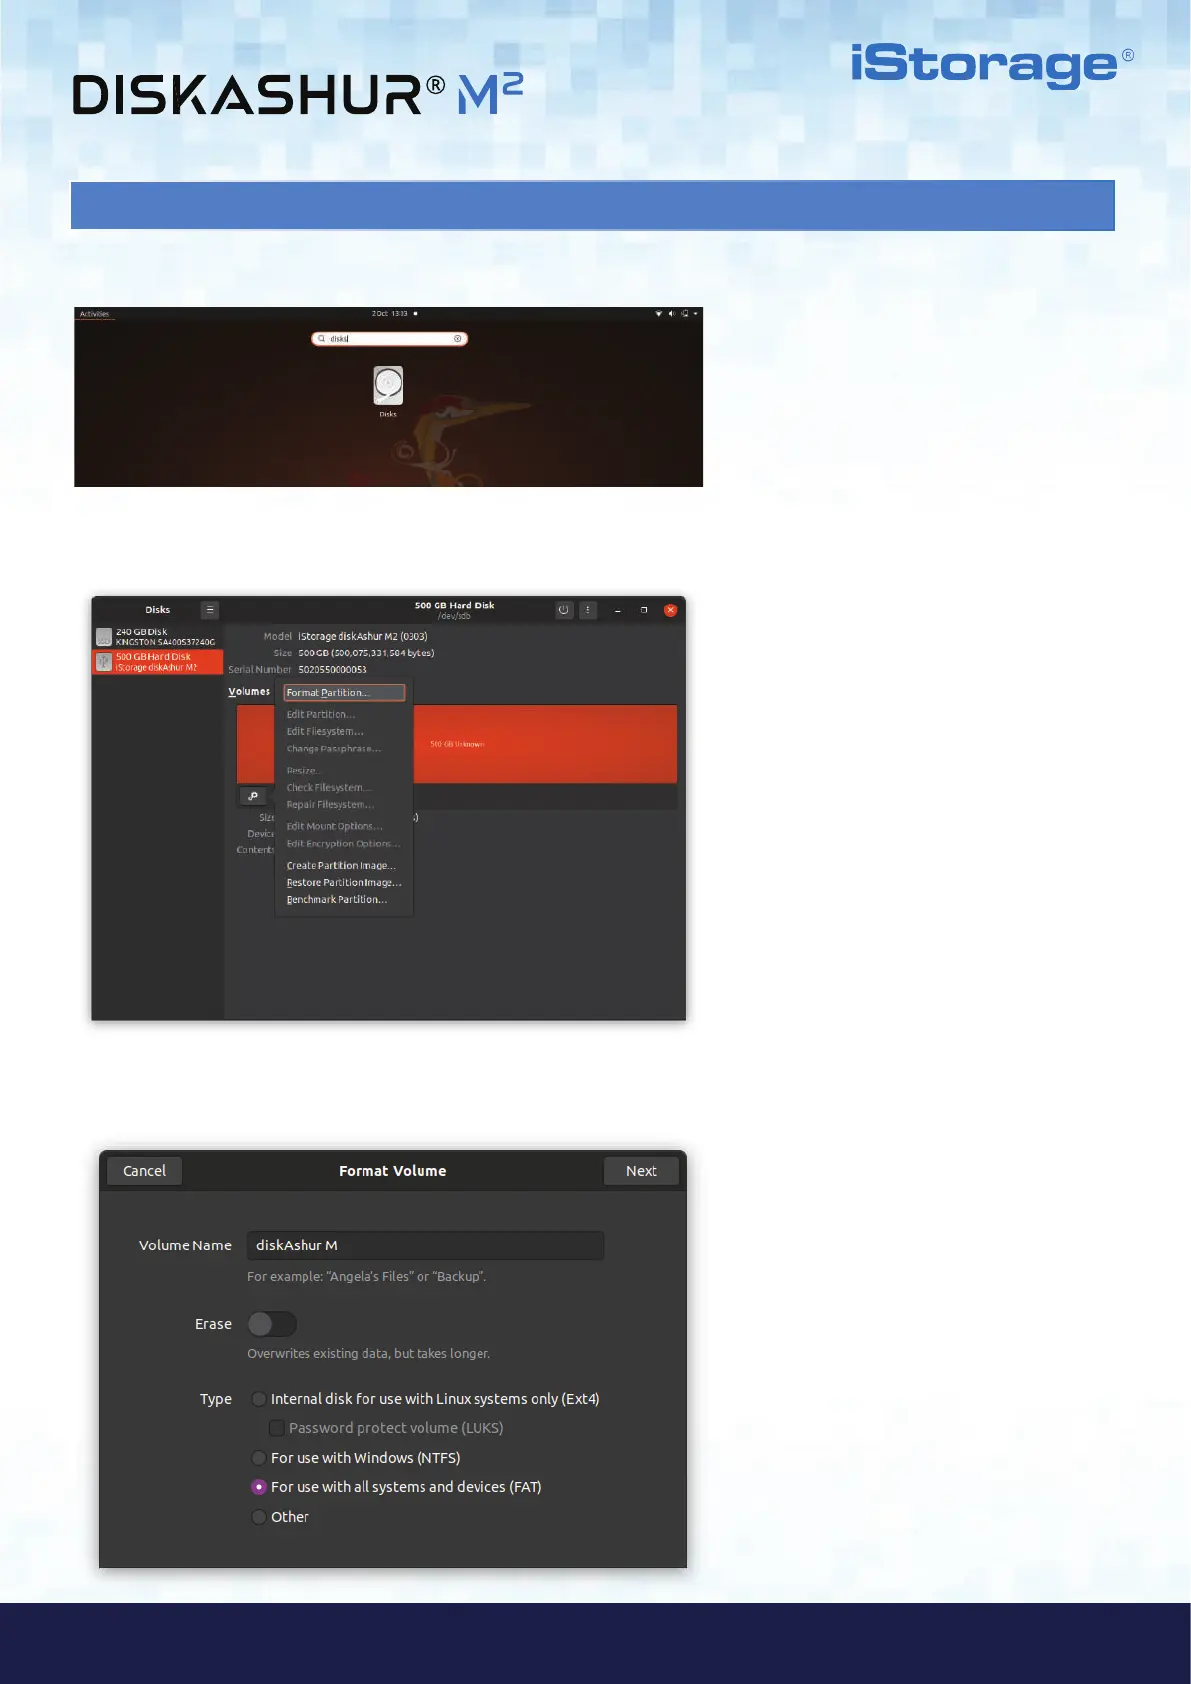The image size is (1191, 1684).
Task: Choose Resize... menu entry
Action: [x=304, y=771]
